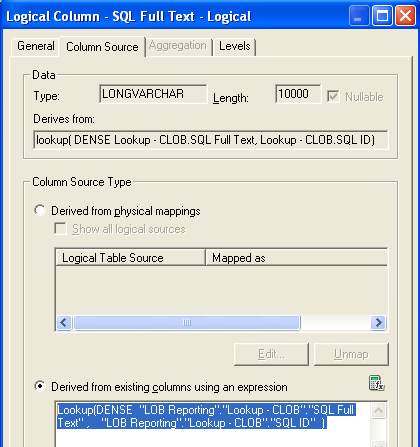Click the Length field showing 10000

click(x=298, y=94)
